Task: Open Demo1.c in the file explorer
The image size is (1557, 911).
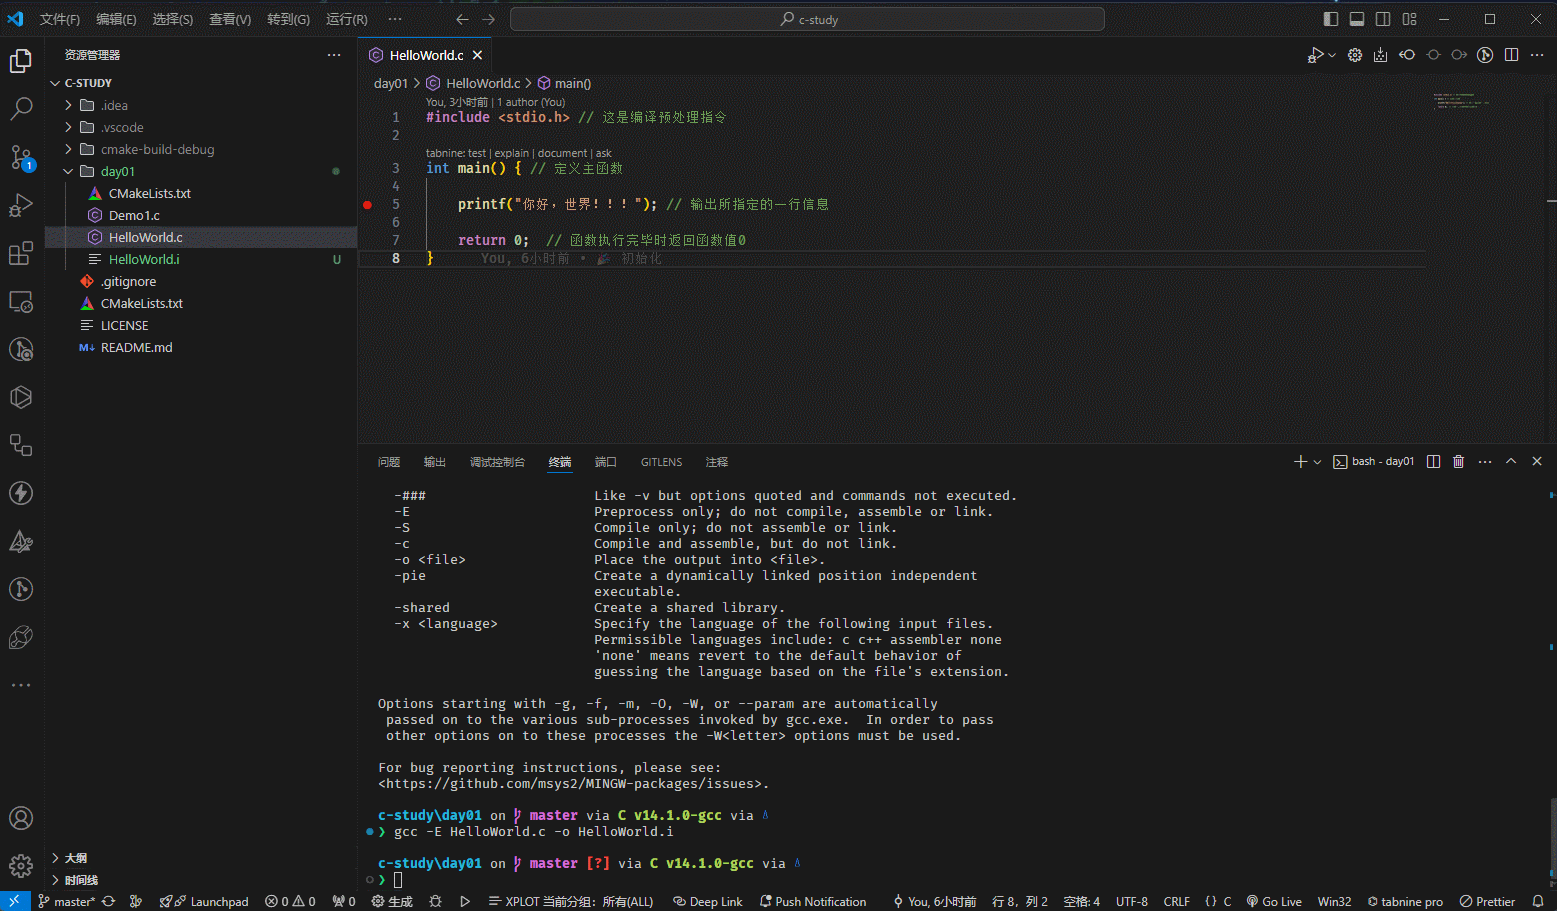Action: pos(134,215)
